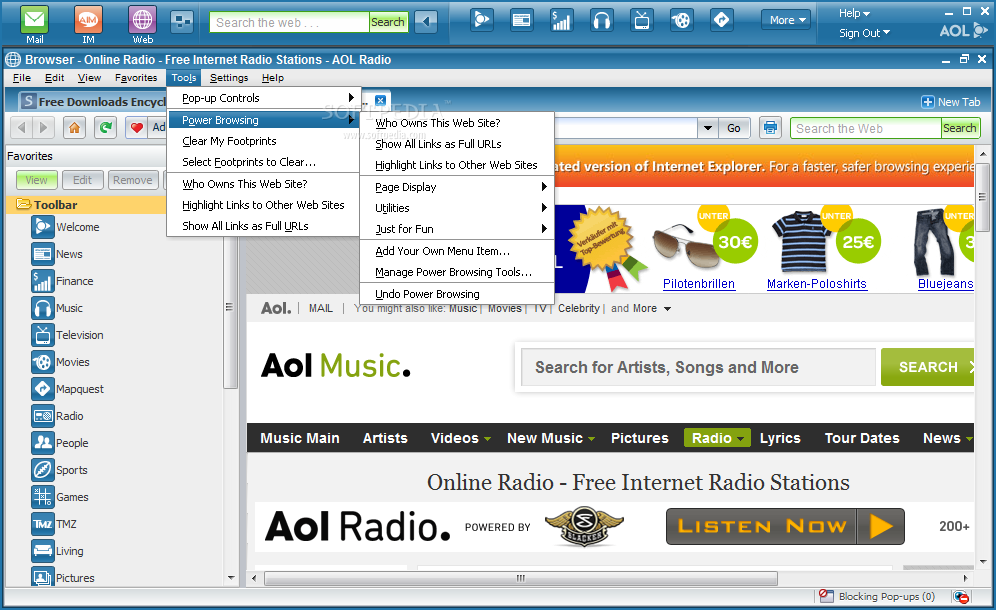Go forward with browser forward arrow
Screen dimensions: 996x610
pyautogui.click(x=43, y=128)
